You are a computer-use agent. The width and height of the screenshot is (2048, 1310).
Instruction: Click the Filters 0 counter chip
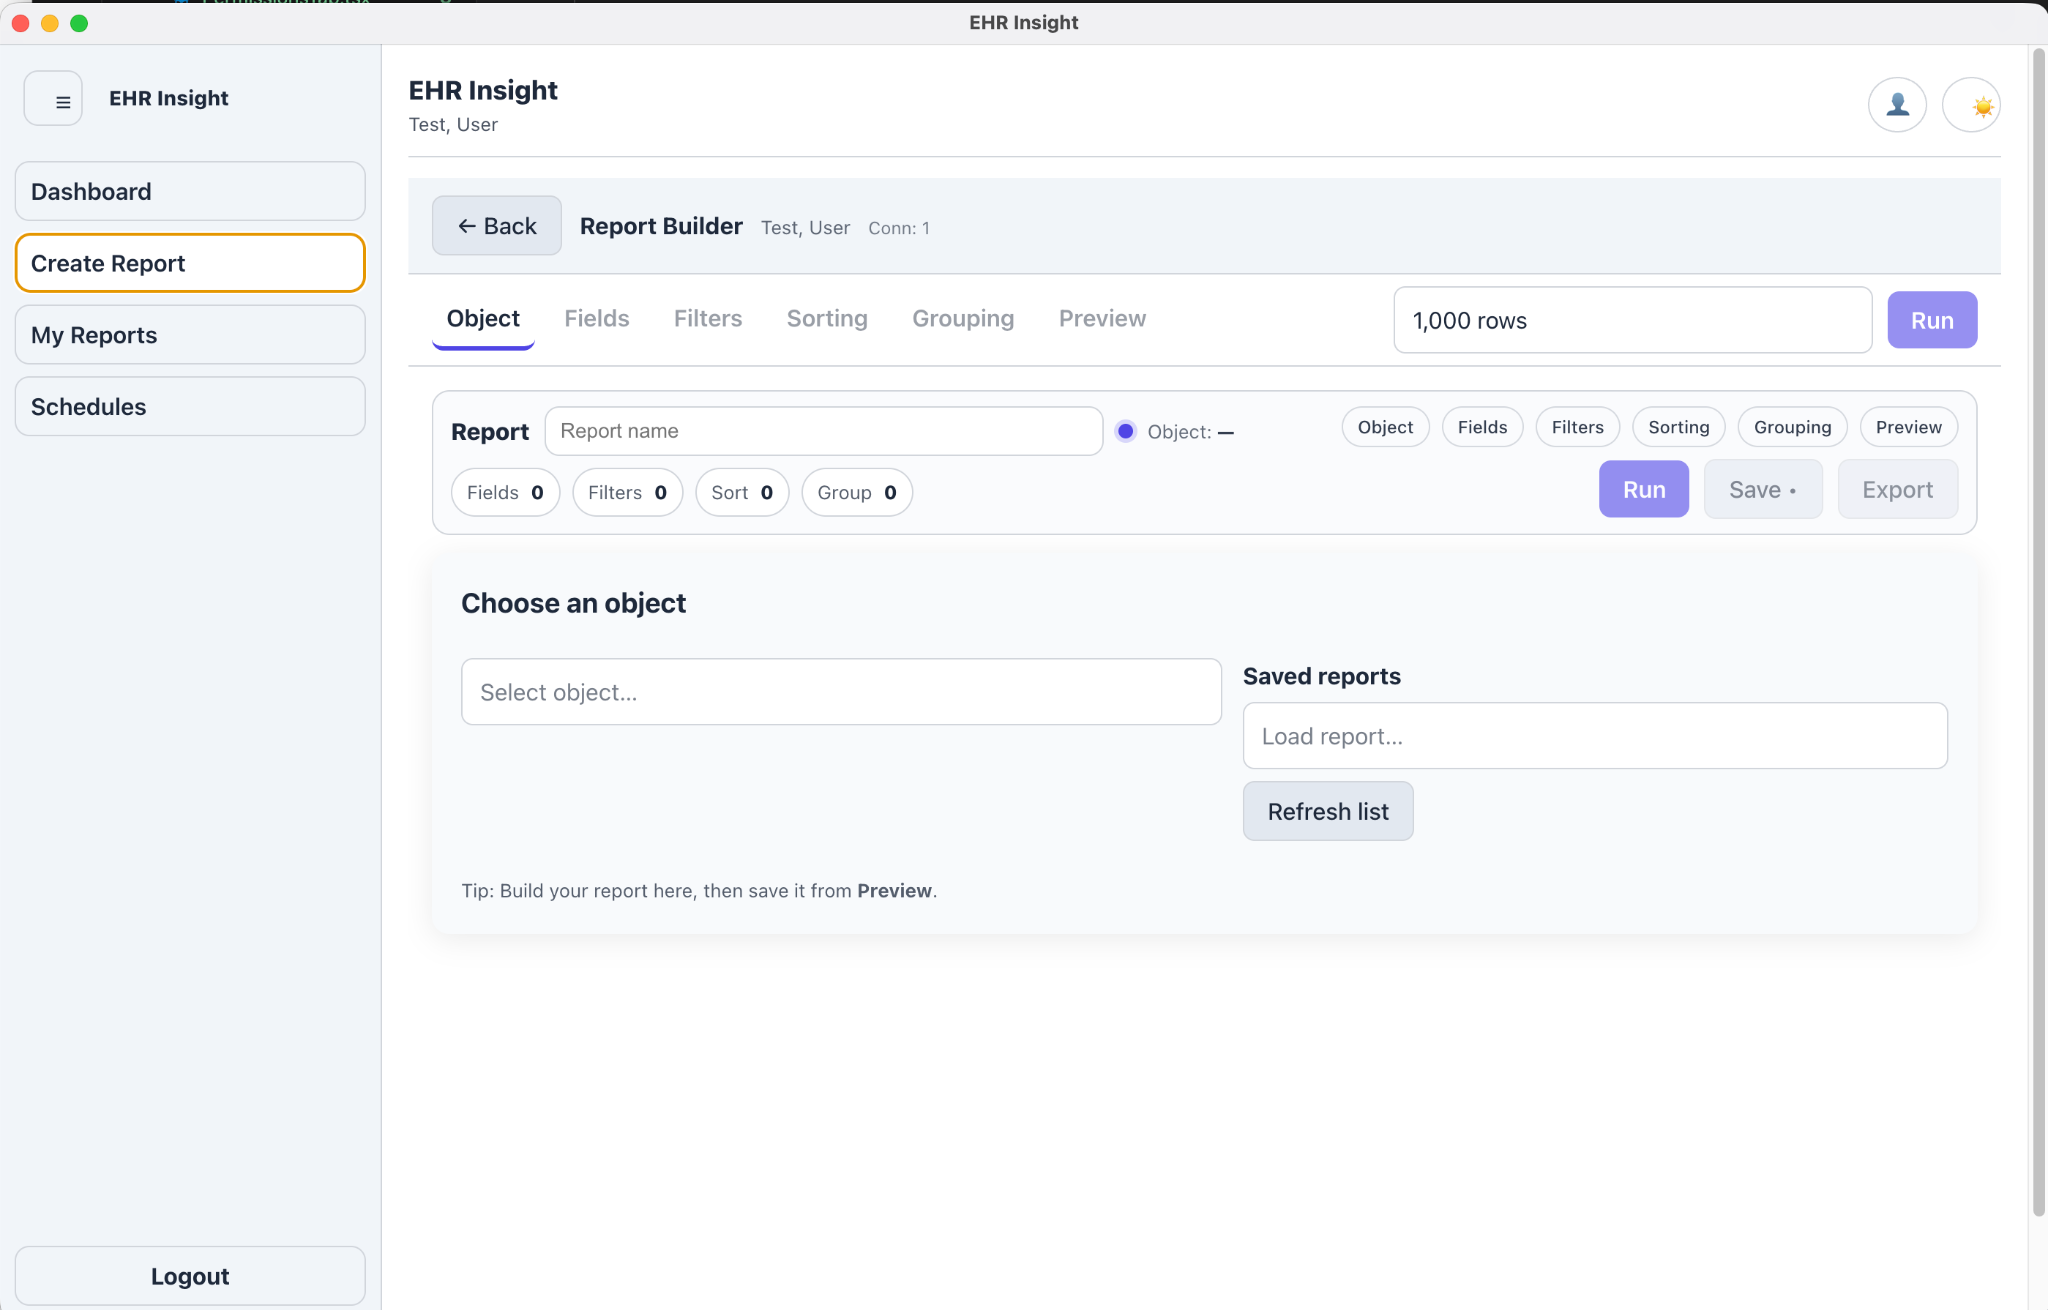tap(627, 493)
